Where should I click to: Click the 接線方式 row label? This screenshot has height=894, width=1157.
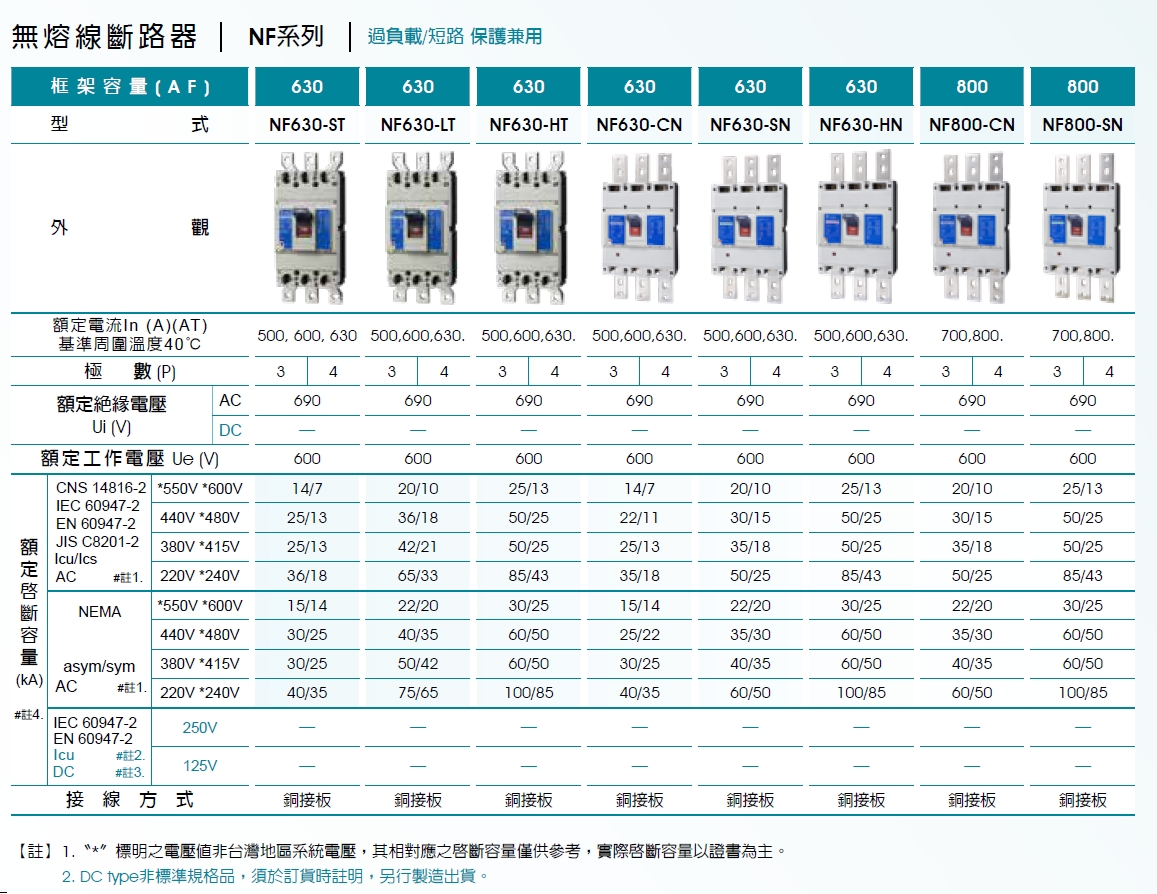pos(130,800)
